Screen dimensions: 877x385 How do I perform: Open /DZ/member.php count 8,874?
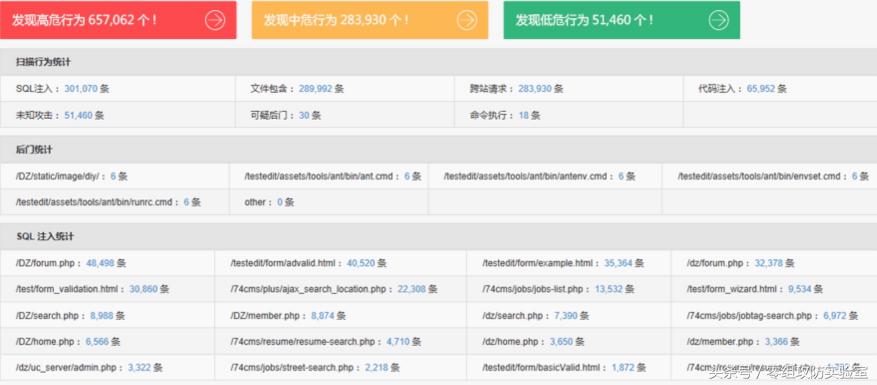[323, 316]
